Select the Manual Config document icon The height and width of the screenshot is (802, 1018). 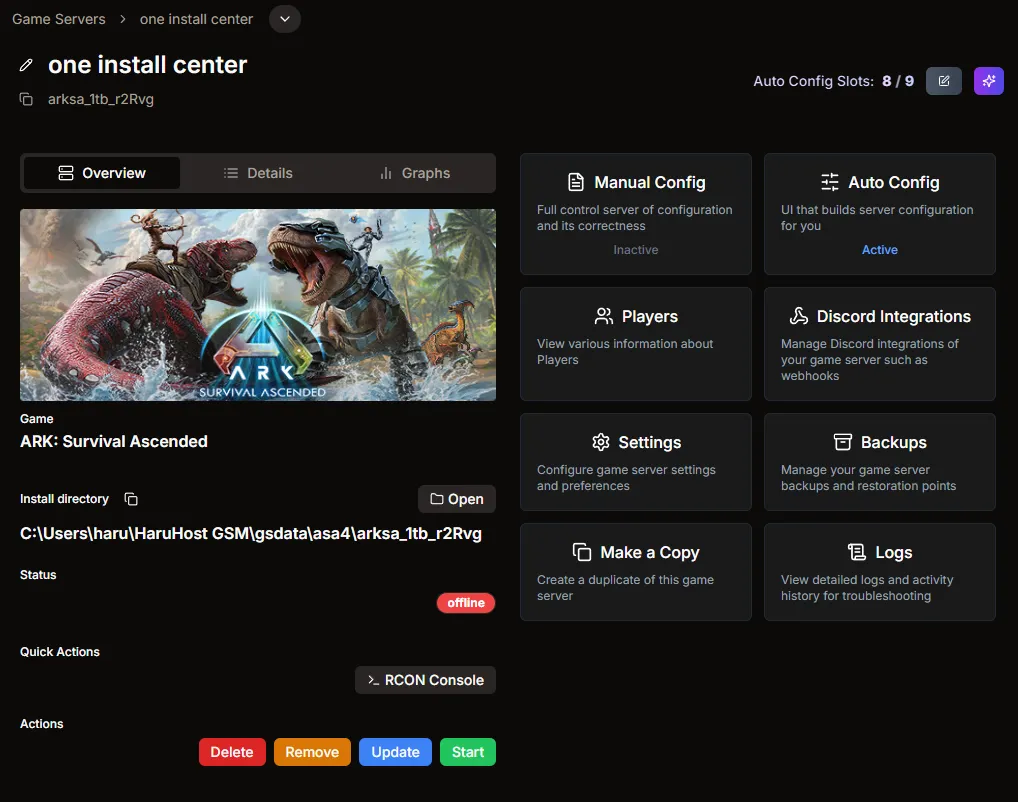point(576,181)
